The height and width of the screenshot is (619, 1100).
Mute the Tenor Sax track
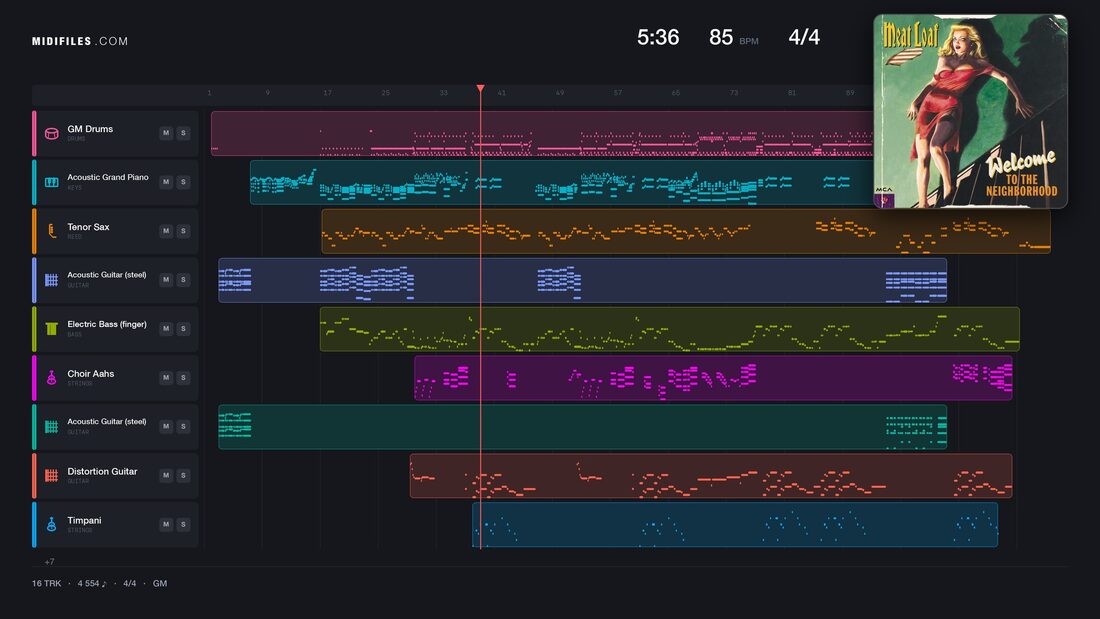point(166,231)
